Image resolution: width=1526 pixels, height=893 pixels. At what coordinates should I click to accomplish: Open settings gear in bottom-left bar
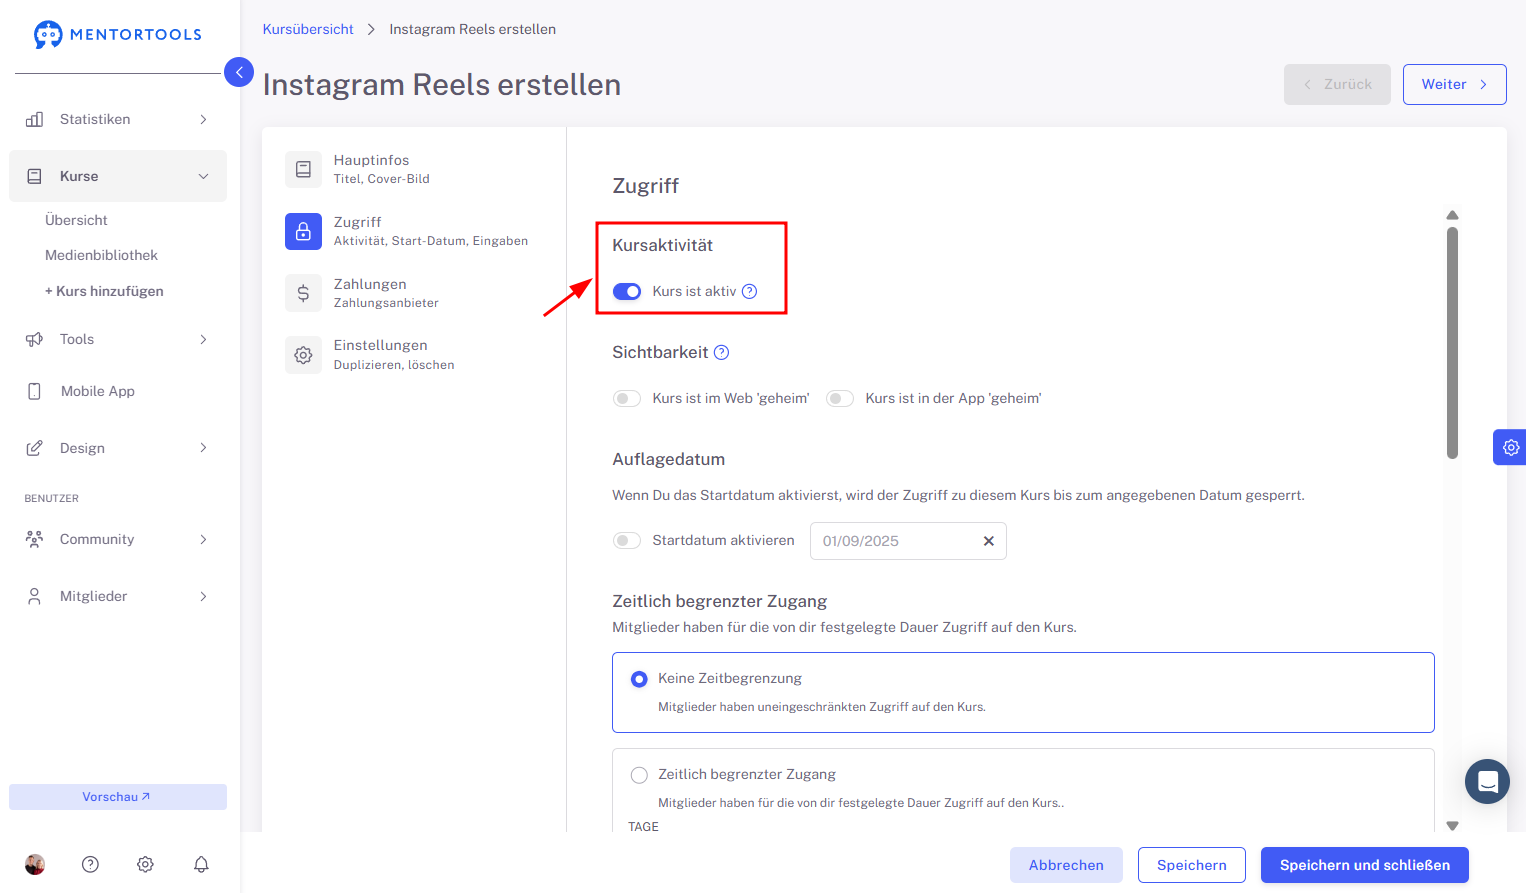(x=145, y=864)
